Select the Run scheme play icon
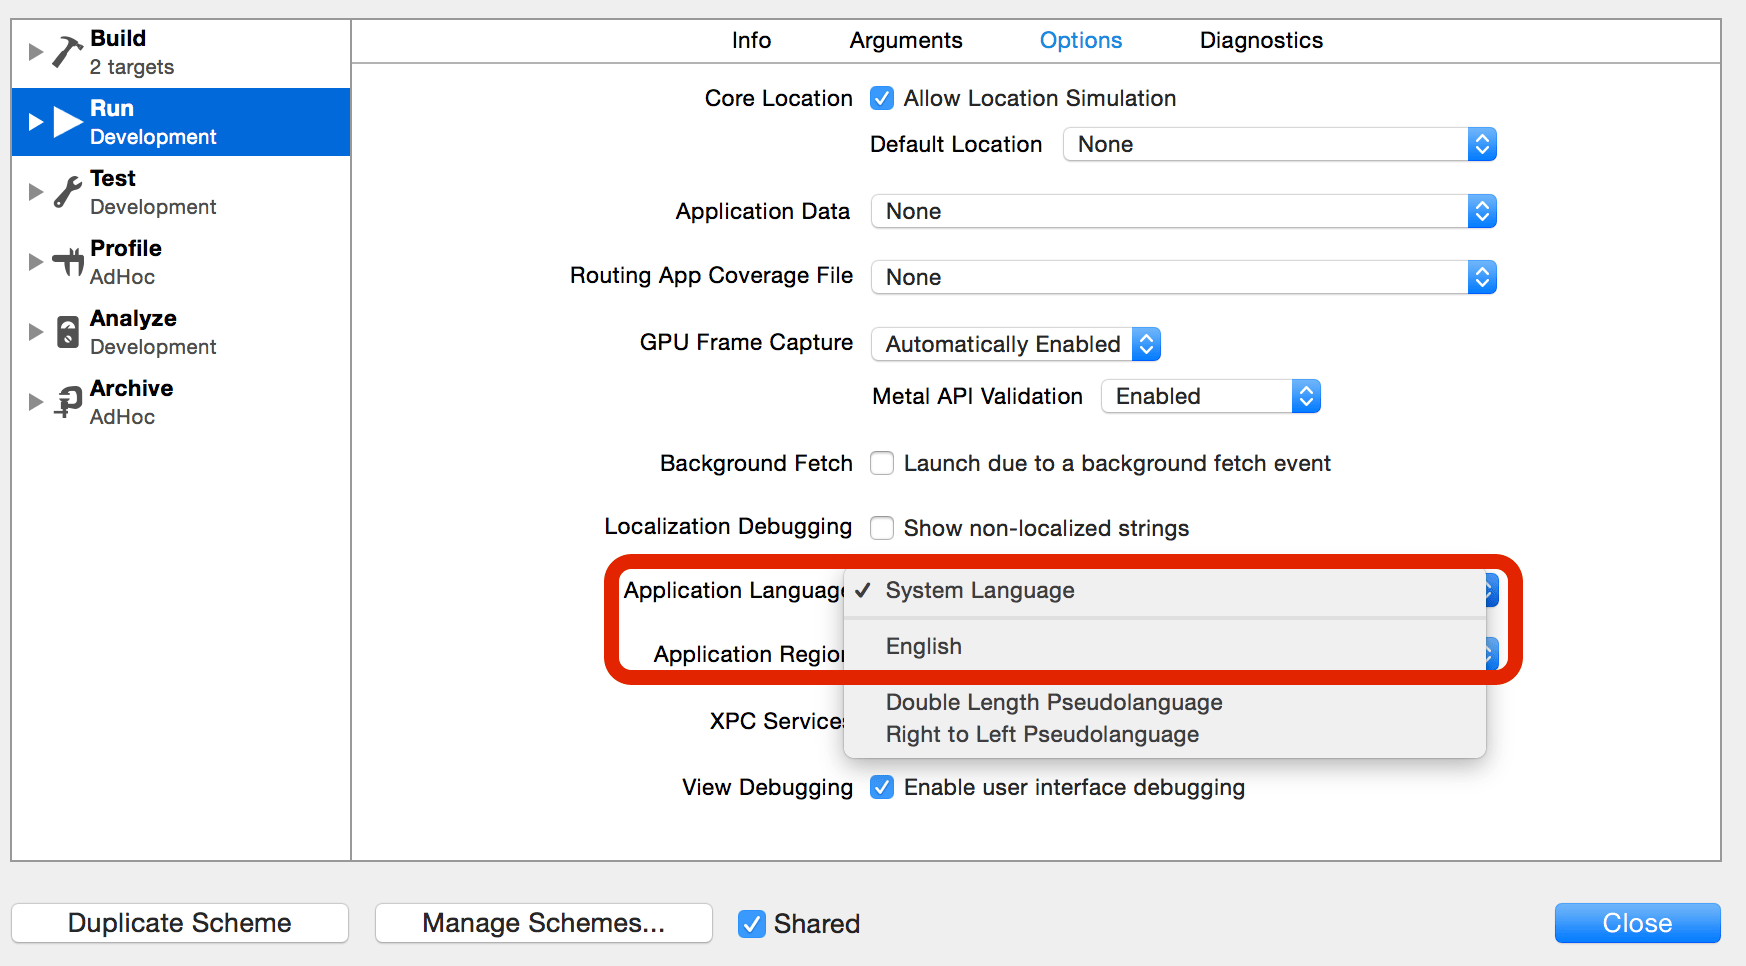Screen dimensions: 1746x966 (68, 121)
